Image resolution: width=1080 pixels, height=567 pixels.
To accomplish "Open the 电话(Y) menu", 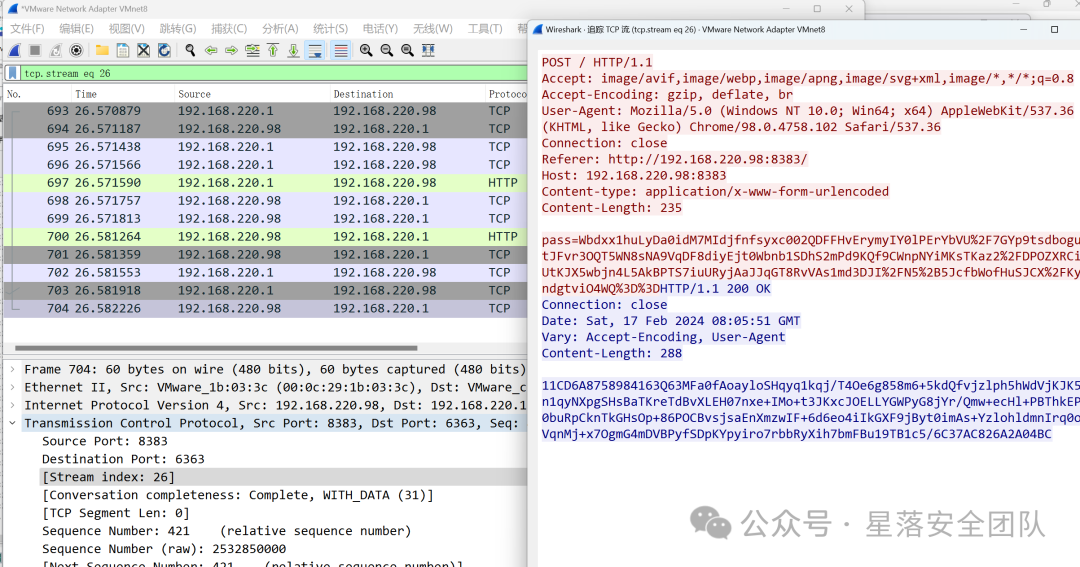I will 380,28.
